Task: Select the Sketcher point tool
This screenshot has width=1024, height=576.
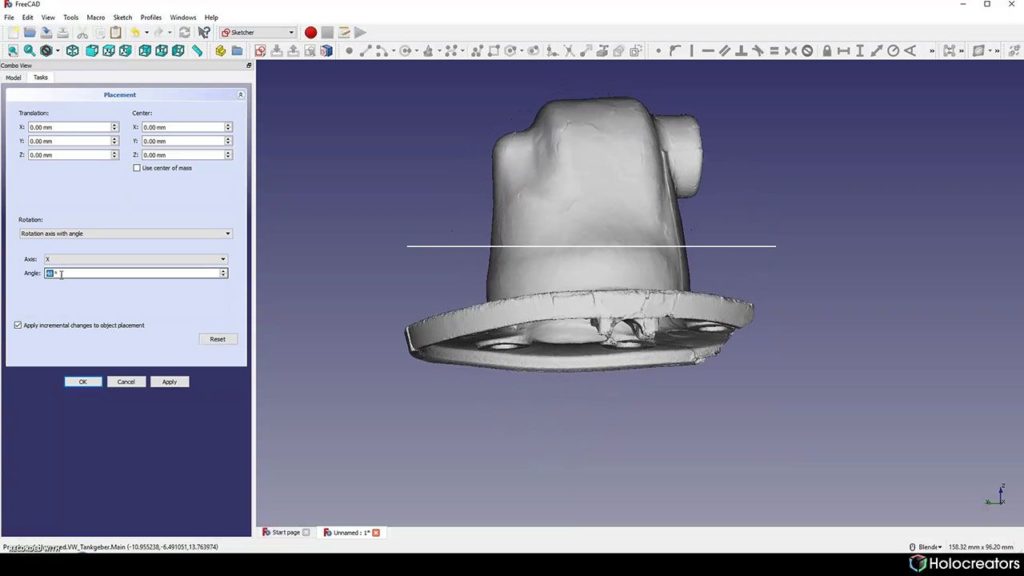Action: 349,51
